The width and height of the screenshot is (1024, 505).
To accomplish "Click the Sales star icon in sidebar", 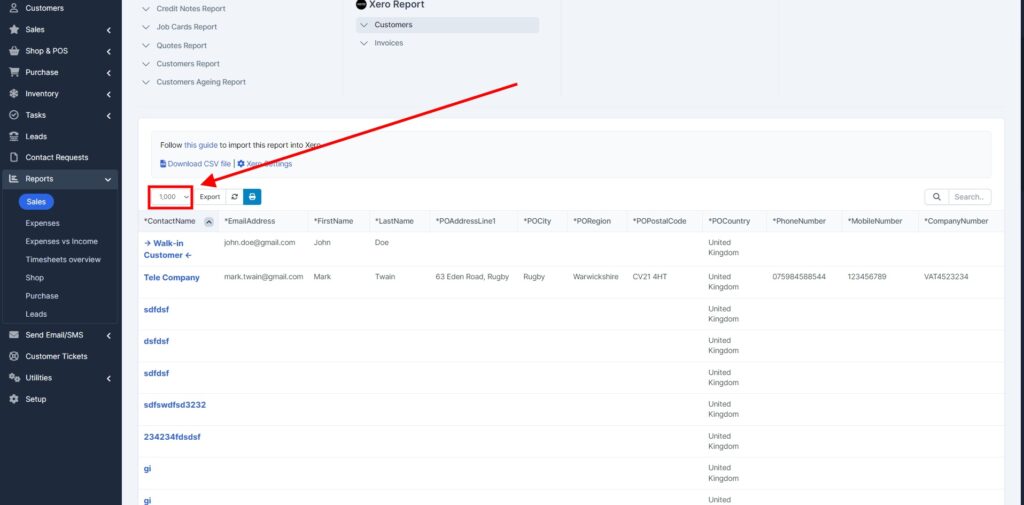I will [14, 30].
